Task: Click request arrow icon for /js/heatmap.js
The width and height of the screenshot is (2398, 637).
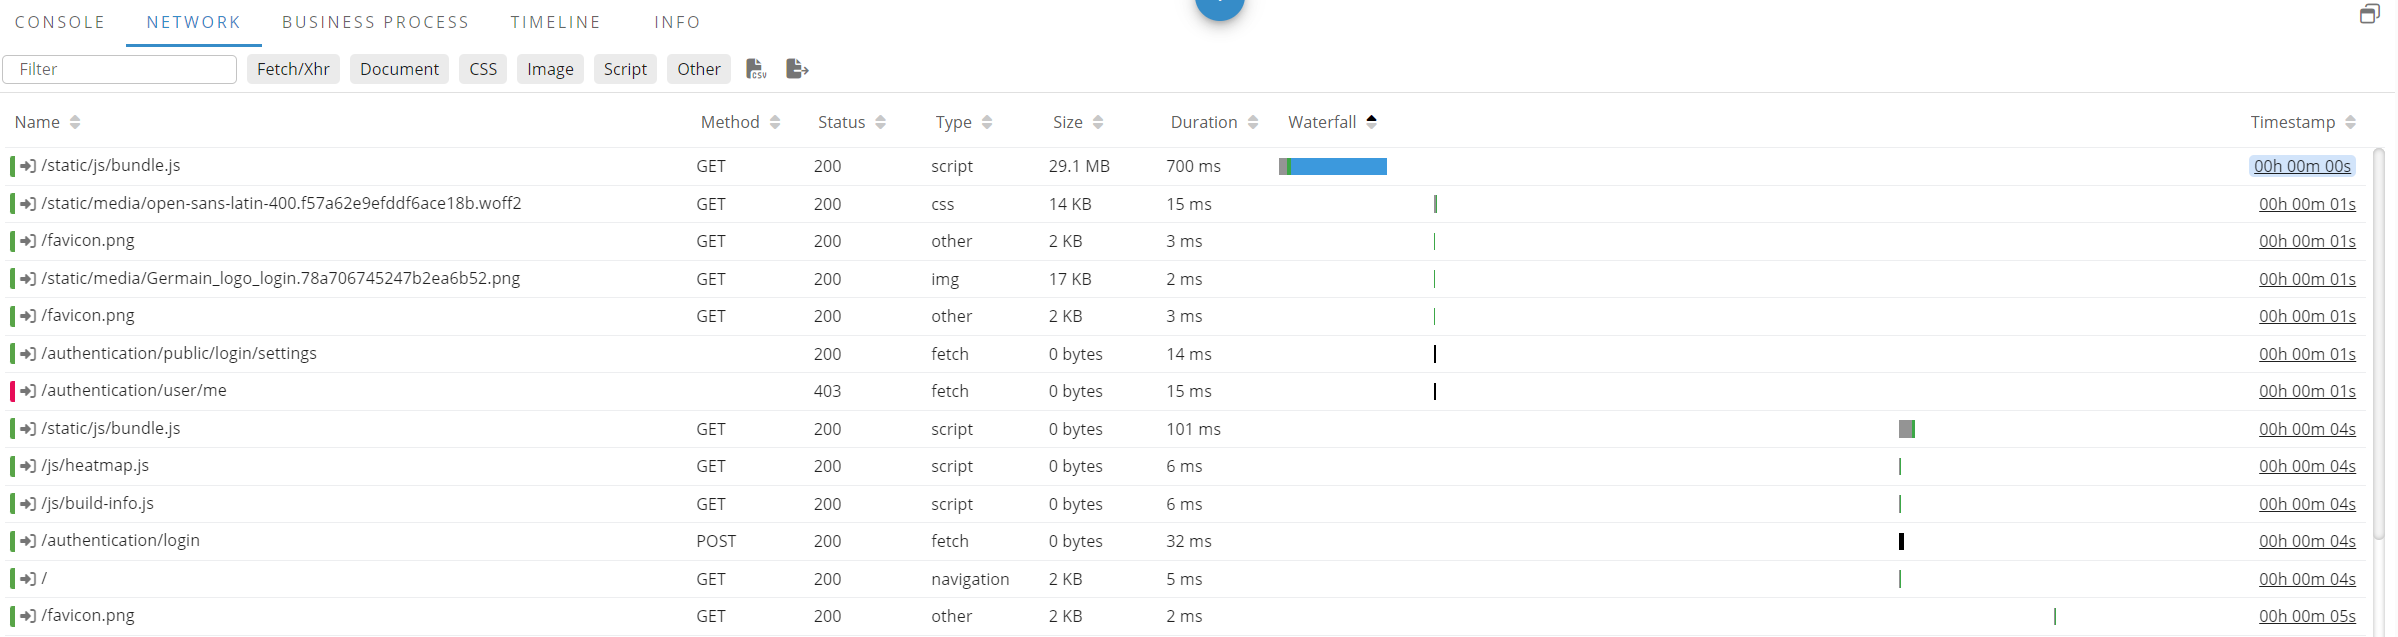Action: point(28,466)
